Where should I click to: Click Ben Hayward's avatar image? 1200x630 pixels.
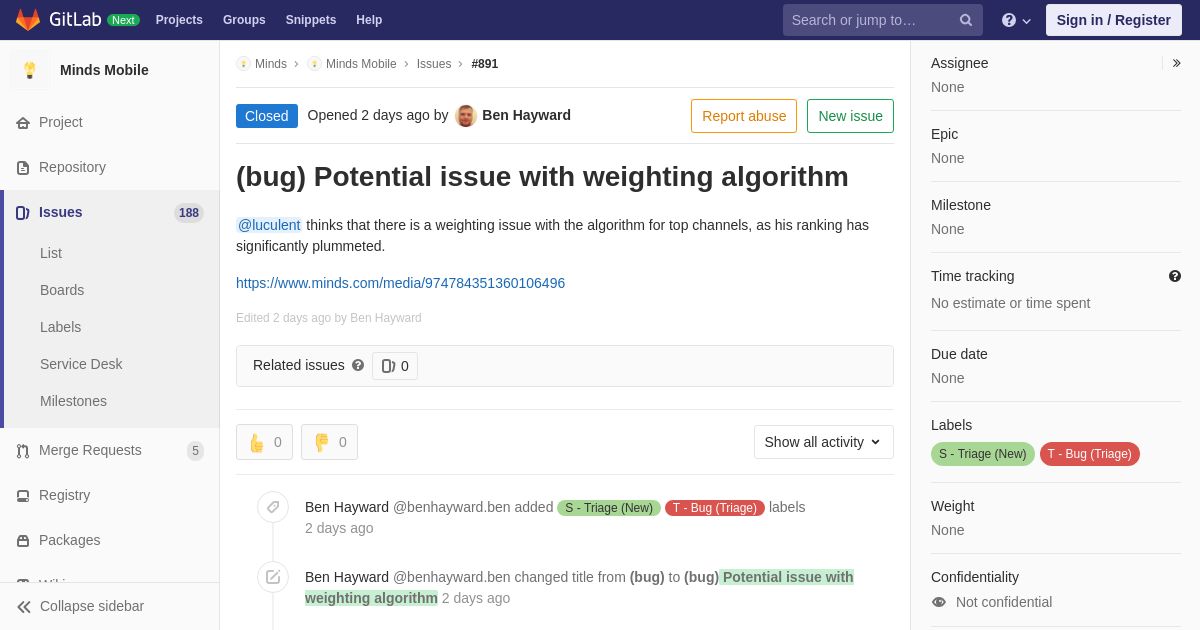466,116
